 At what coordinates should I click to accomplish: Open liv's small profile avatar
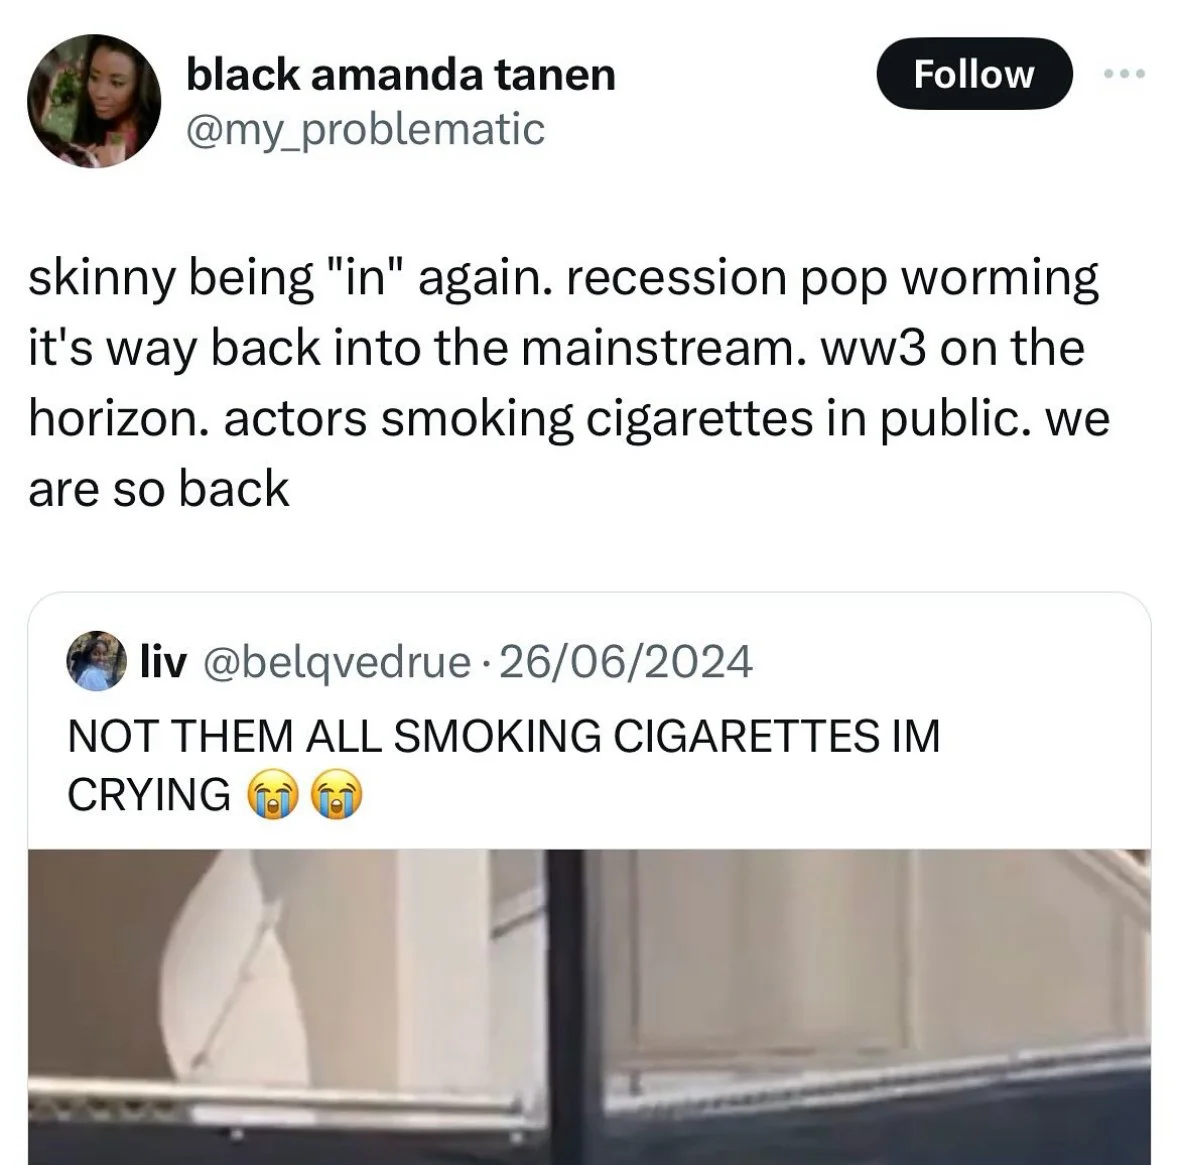pyautogui.click(x=96, y=660)
